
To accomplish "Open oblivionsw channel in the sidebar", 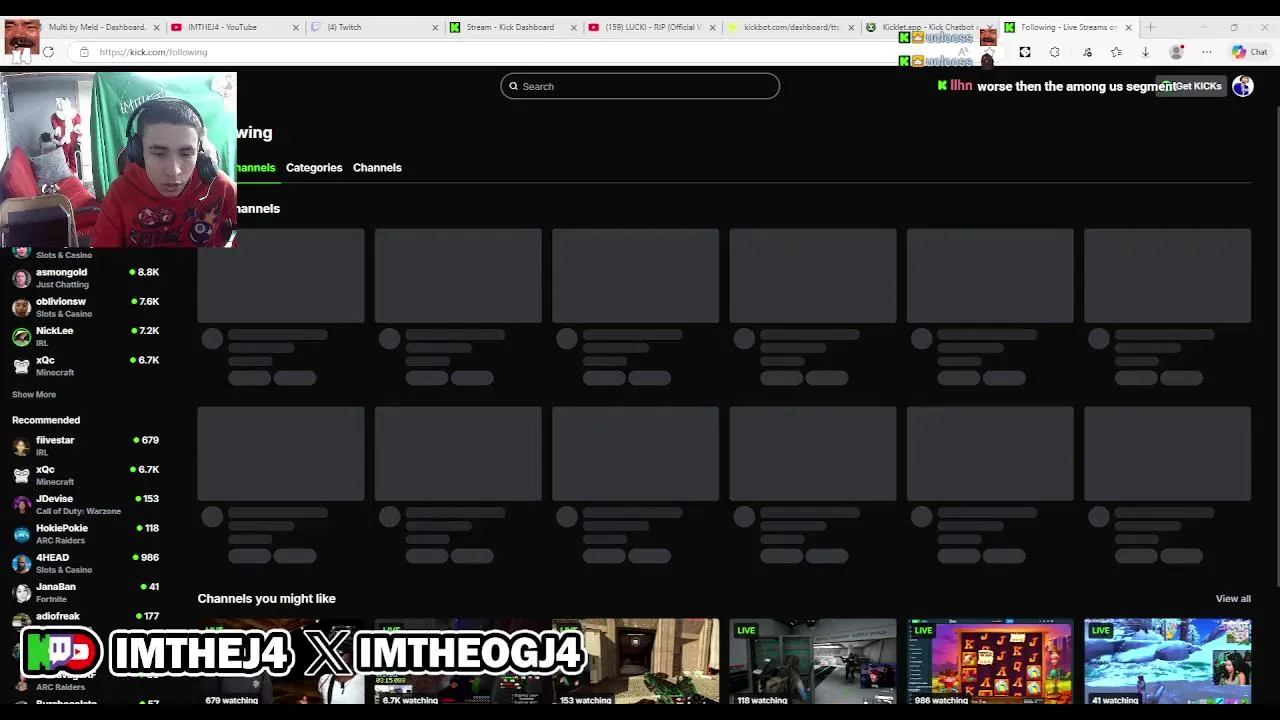I will [85, 307].
